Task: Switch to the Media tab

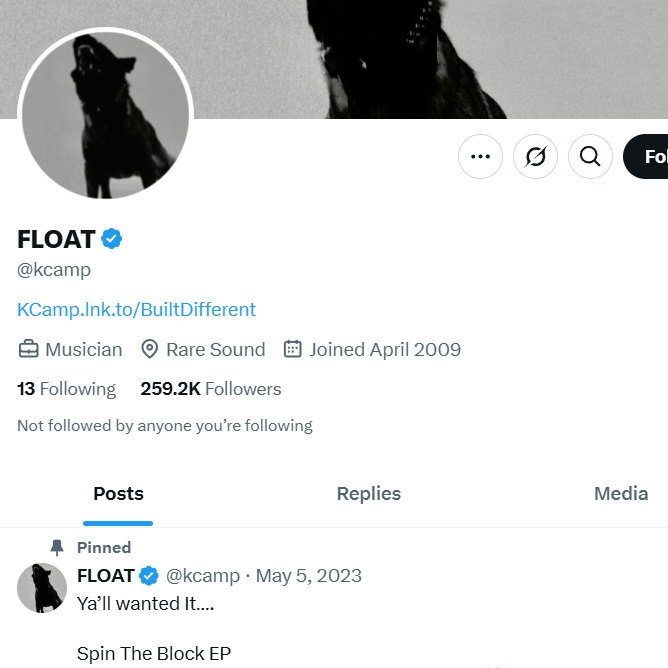Action: point(620,494)
